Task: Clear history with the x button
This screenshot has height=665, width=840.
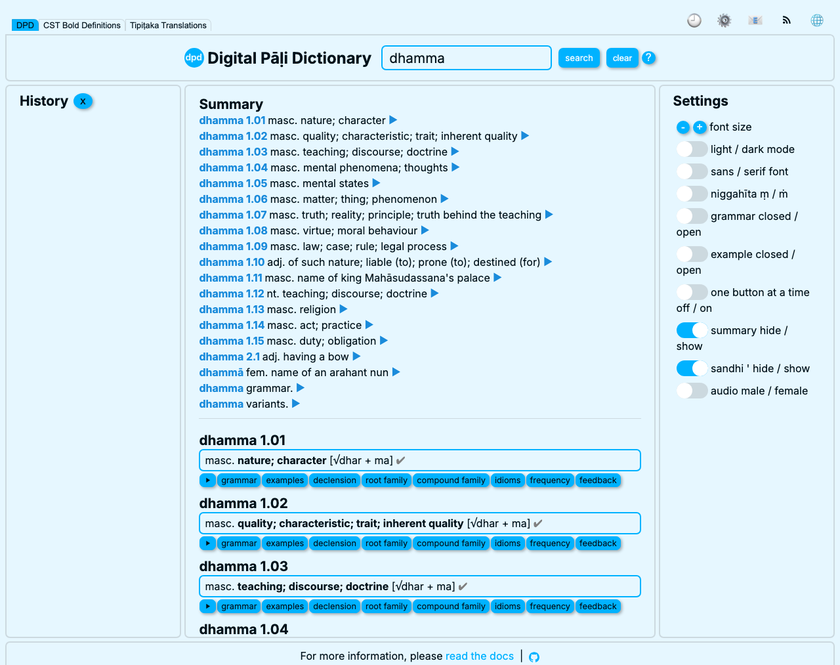Action: [83, 101]
